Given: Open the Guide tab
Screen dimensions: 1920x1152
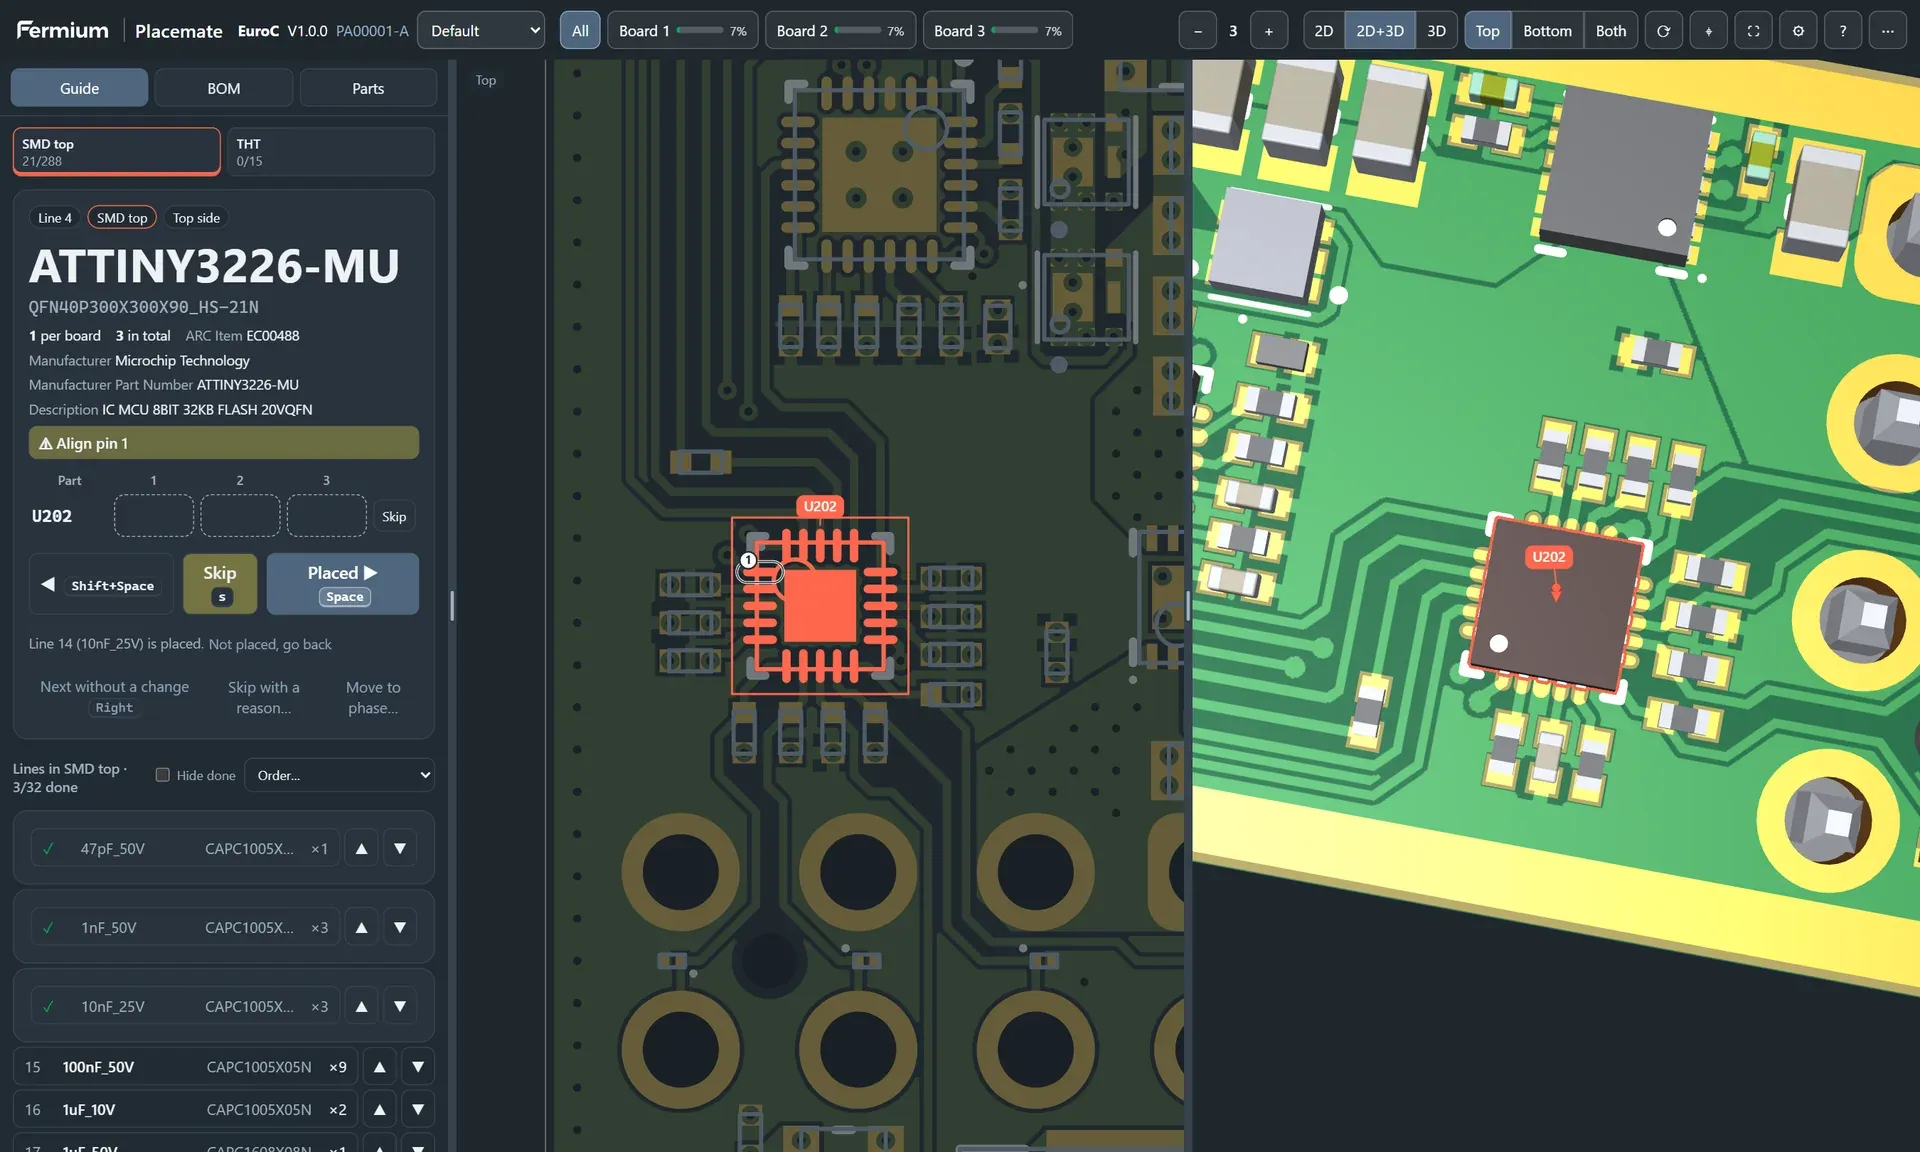Looking at the screenshot, I should [x=79, y=88].
